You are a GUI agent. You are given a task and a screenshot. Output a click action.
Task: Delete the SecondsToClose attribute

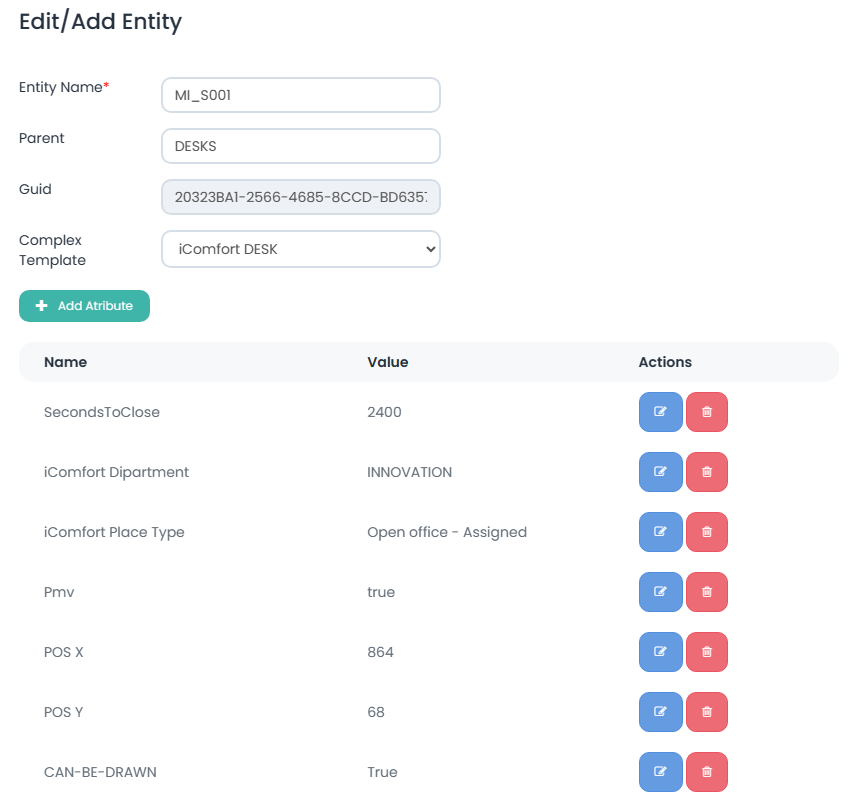[x=707, y=412]
